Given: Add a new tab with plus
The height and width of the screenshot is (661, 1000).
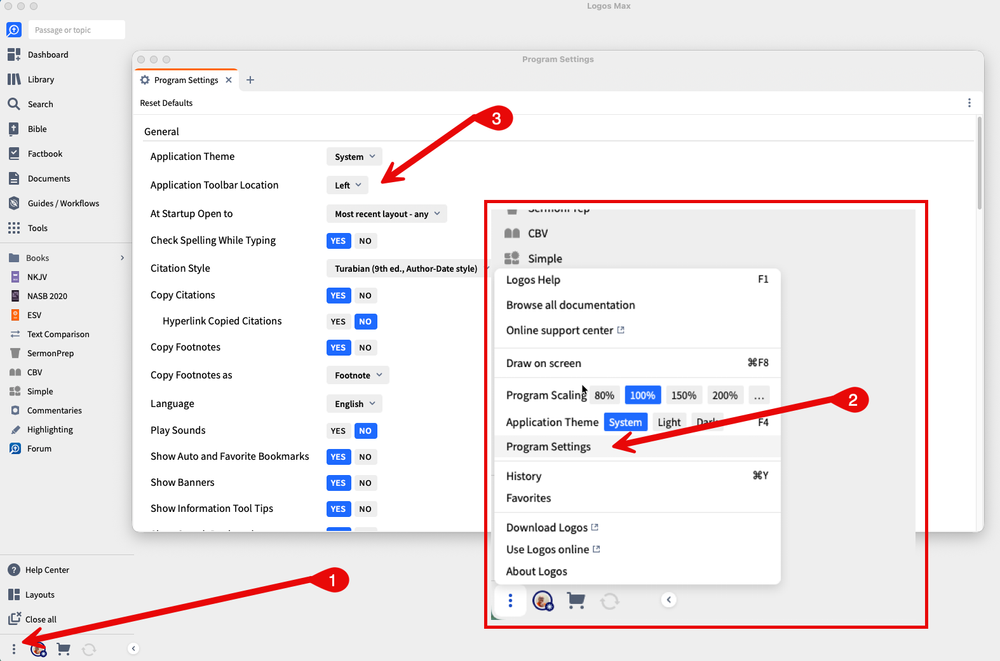Looking at the screenshot, I should coord(250,80).
